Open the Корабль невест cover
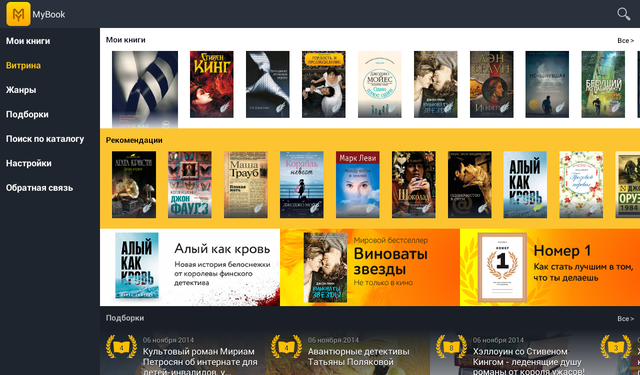This screenshot has height=375, width=640. coord(302,184)
